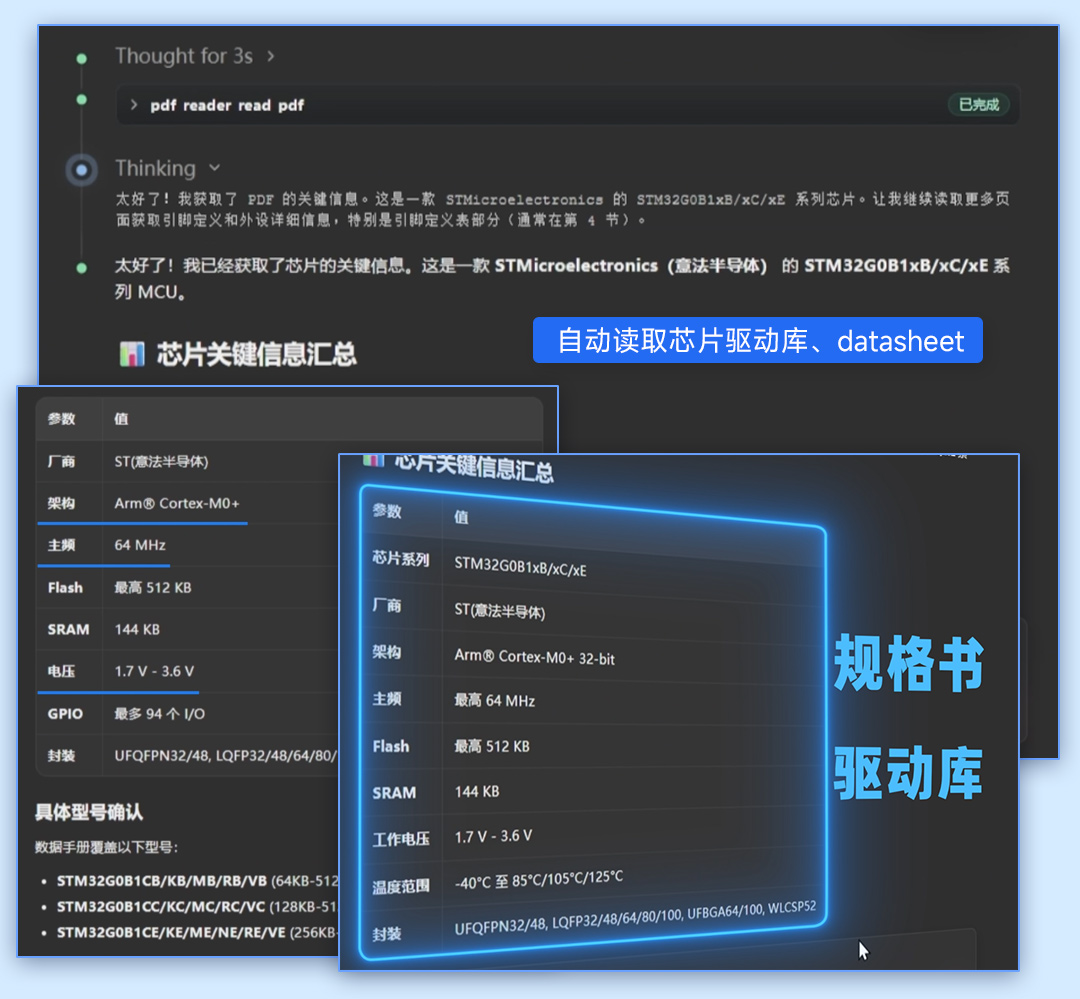The width and height of the screenshot is (1080, 999).
Task: Select the STM32G0B1CE/KE/ME/NE/RE/VE list item
Action: (198, 933)
